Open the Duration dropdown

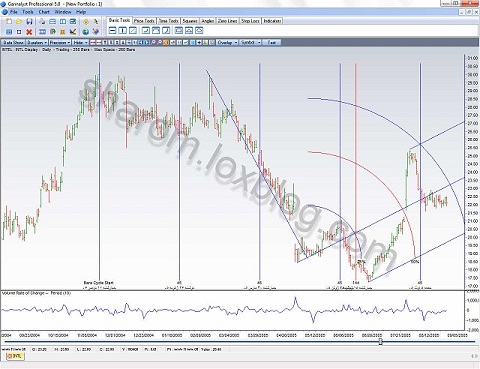(x=37, y=43)
